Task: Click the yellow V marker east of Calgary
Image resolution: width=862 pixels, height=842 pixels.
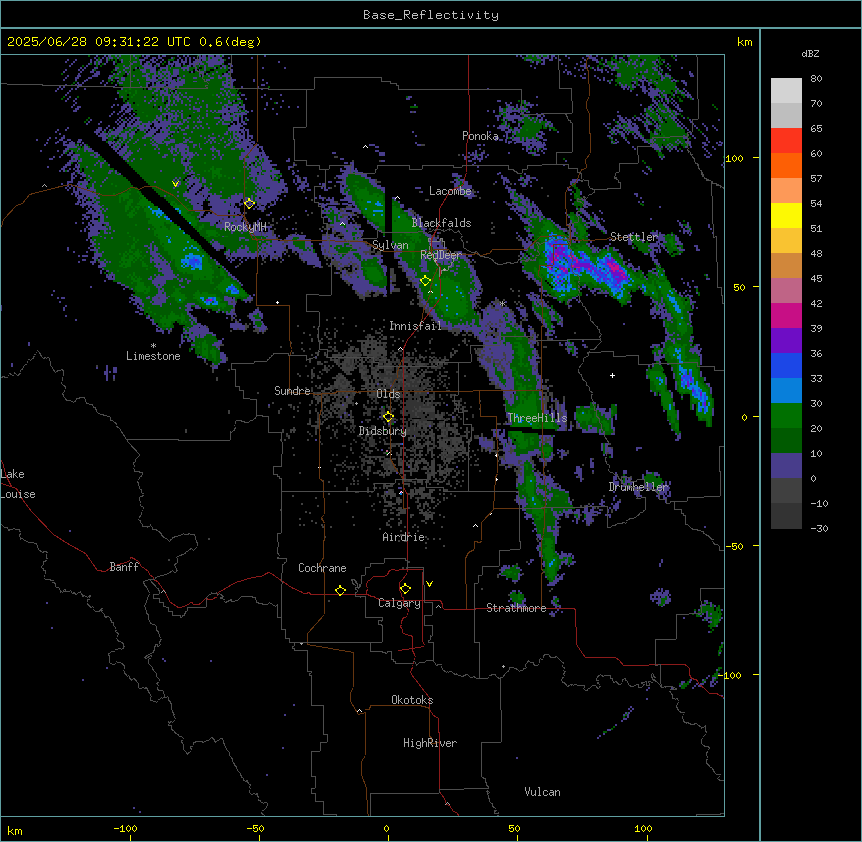Action: (429, 584)
